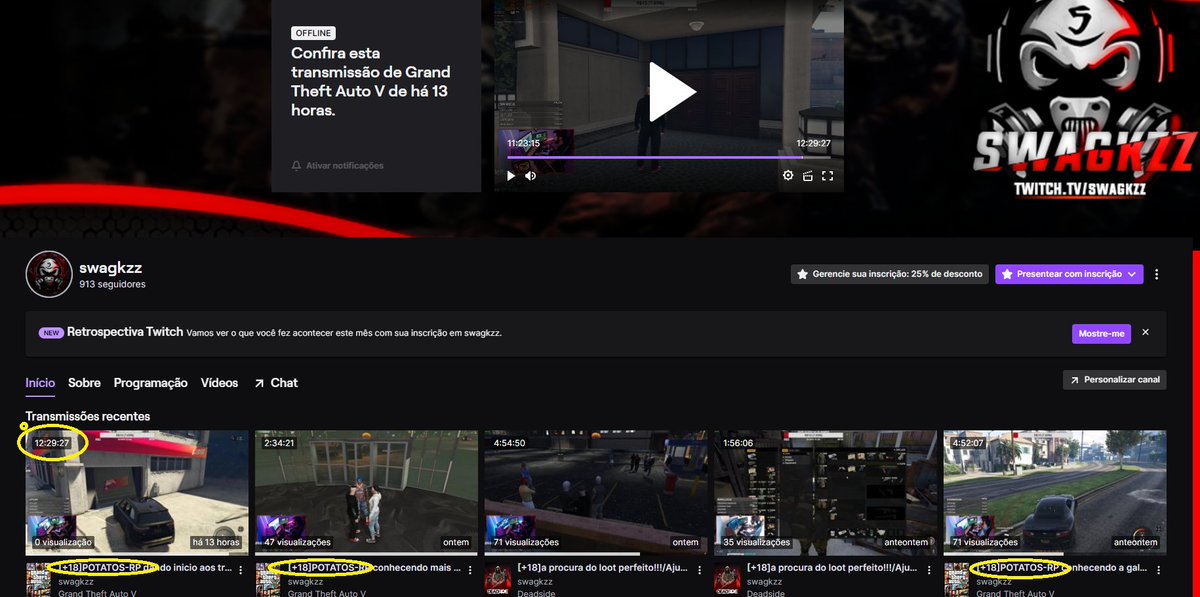Click GTA V box art beside 'conhecendo a gal' video
Viewport: 1200px width, 597px height.
957,580
